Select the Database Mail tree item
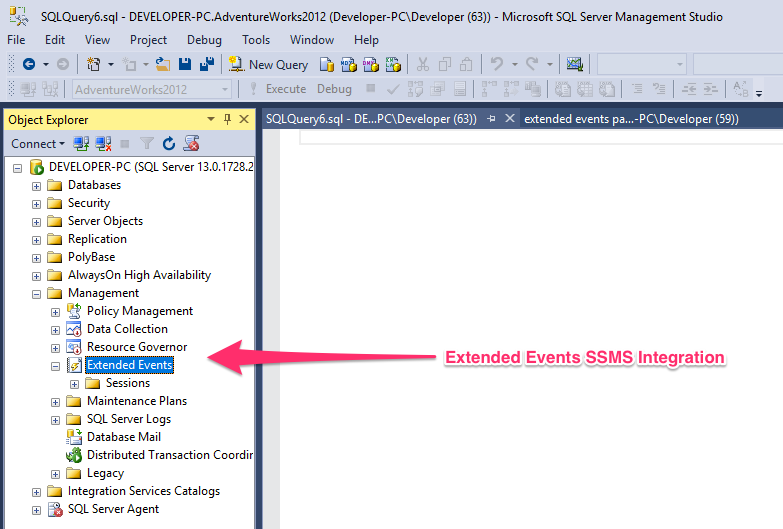Viewport: 783px width, 529px height. coord(124,437)
